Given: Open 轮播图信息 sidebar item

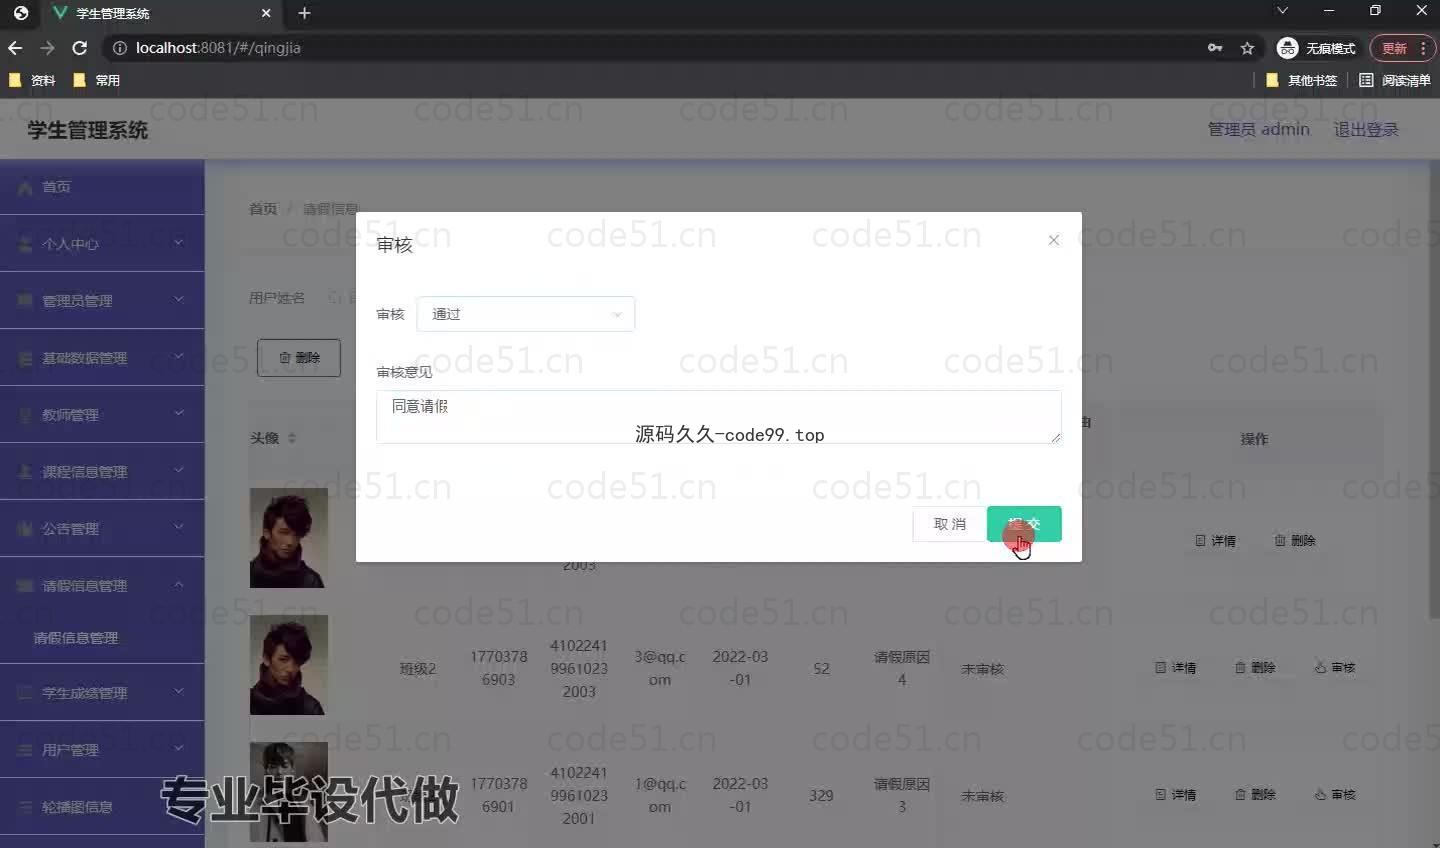Looking at the screenshot, I should click(102, 806).
